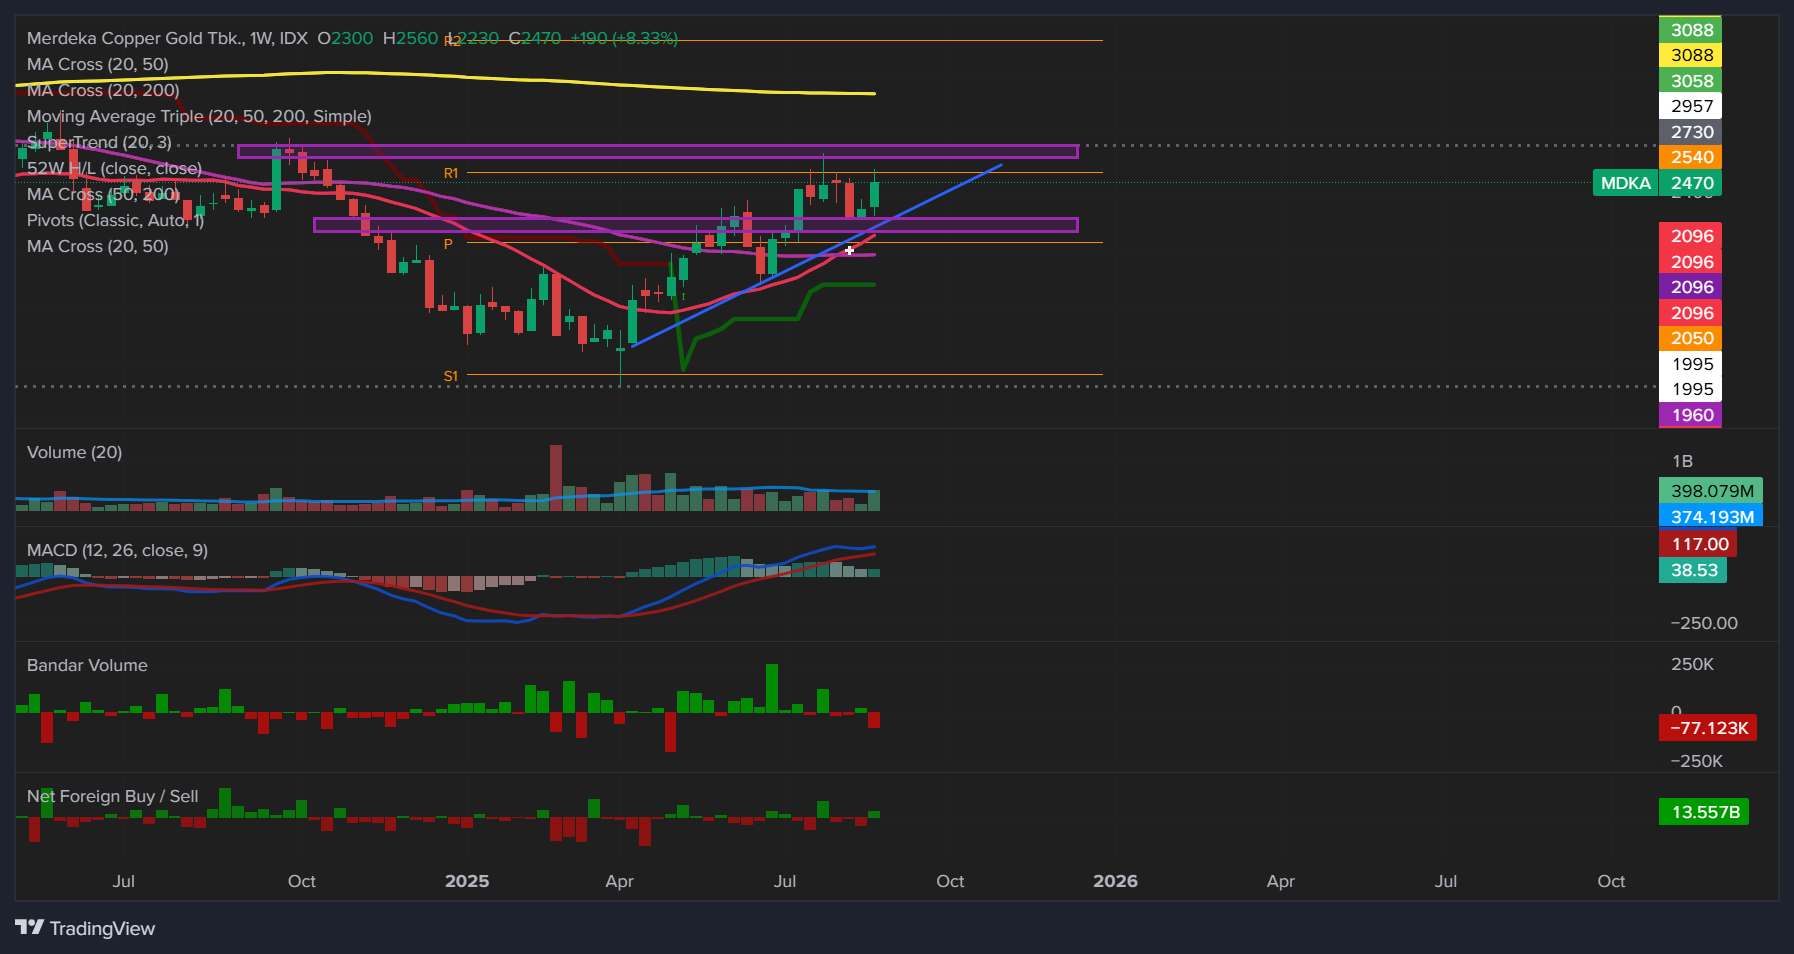
Task: Click the purple 2096 price label
Action: [x=1691, y=287]
